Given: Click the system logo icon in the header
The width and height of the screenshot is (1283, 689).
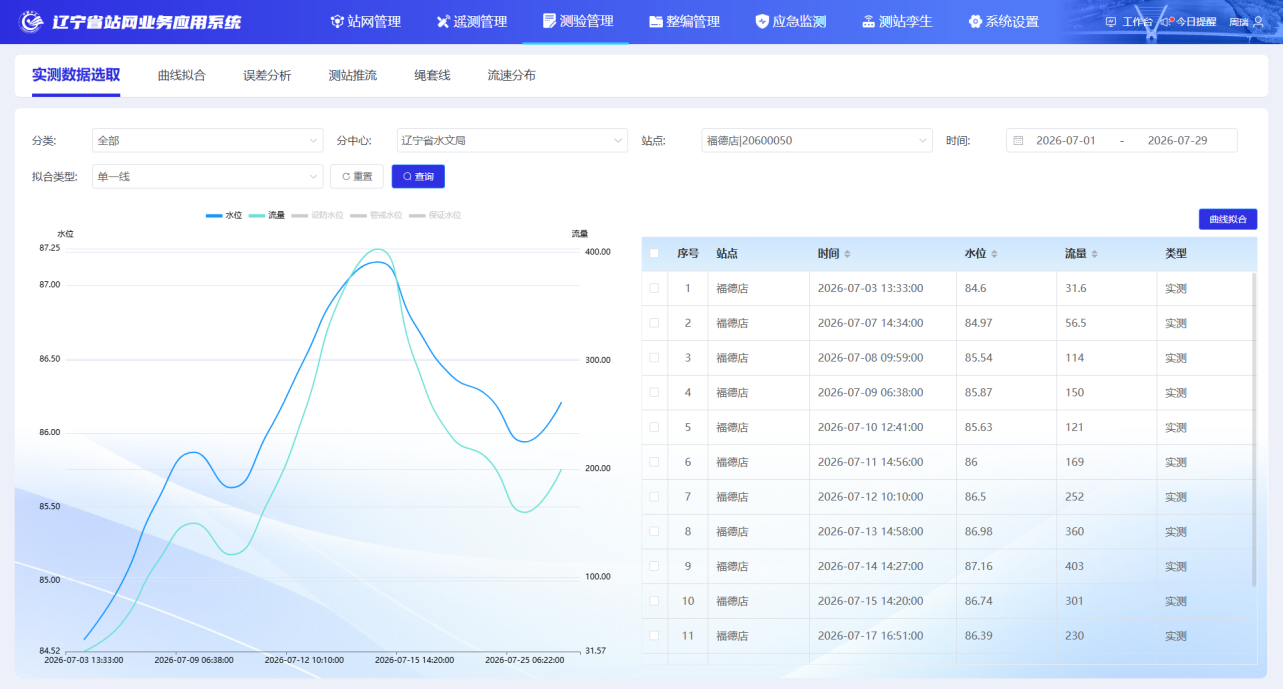Looking at the screenshot, I should point(32,22).
